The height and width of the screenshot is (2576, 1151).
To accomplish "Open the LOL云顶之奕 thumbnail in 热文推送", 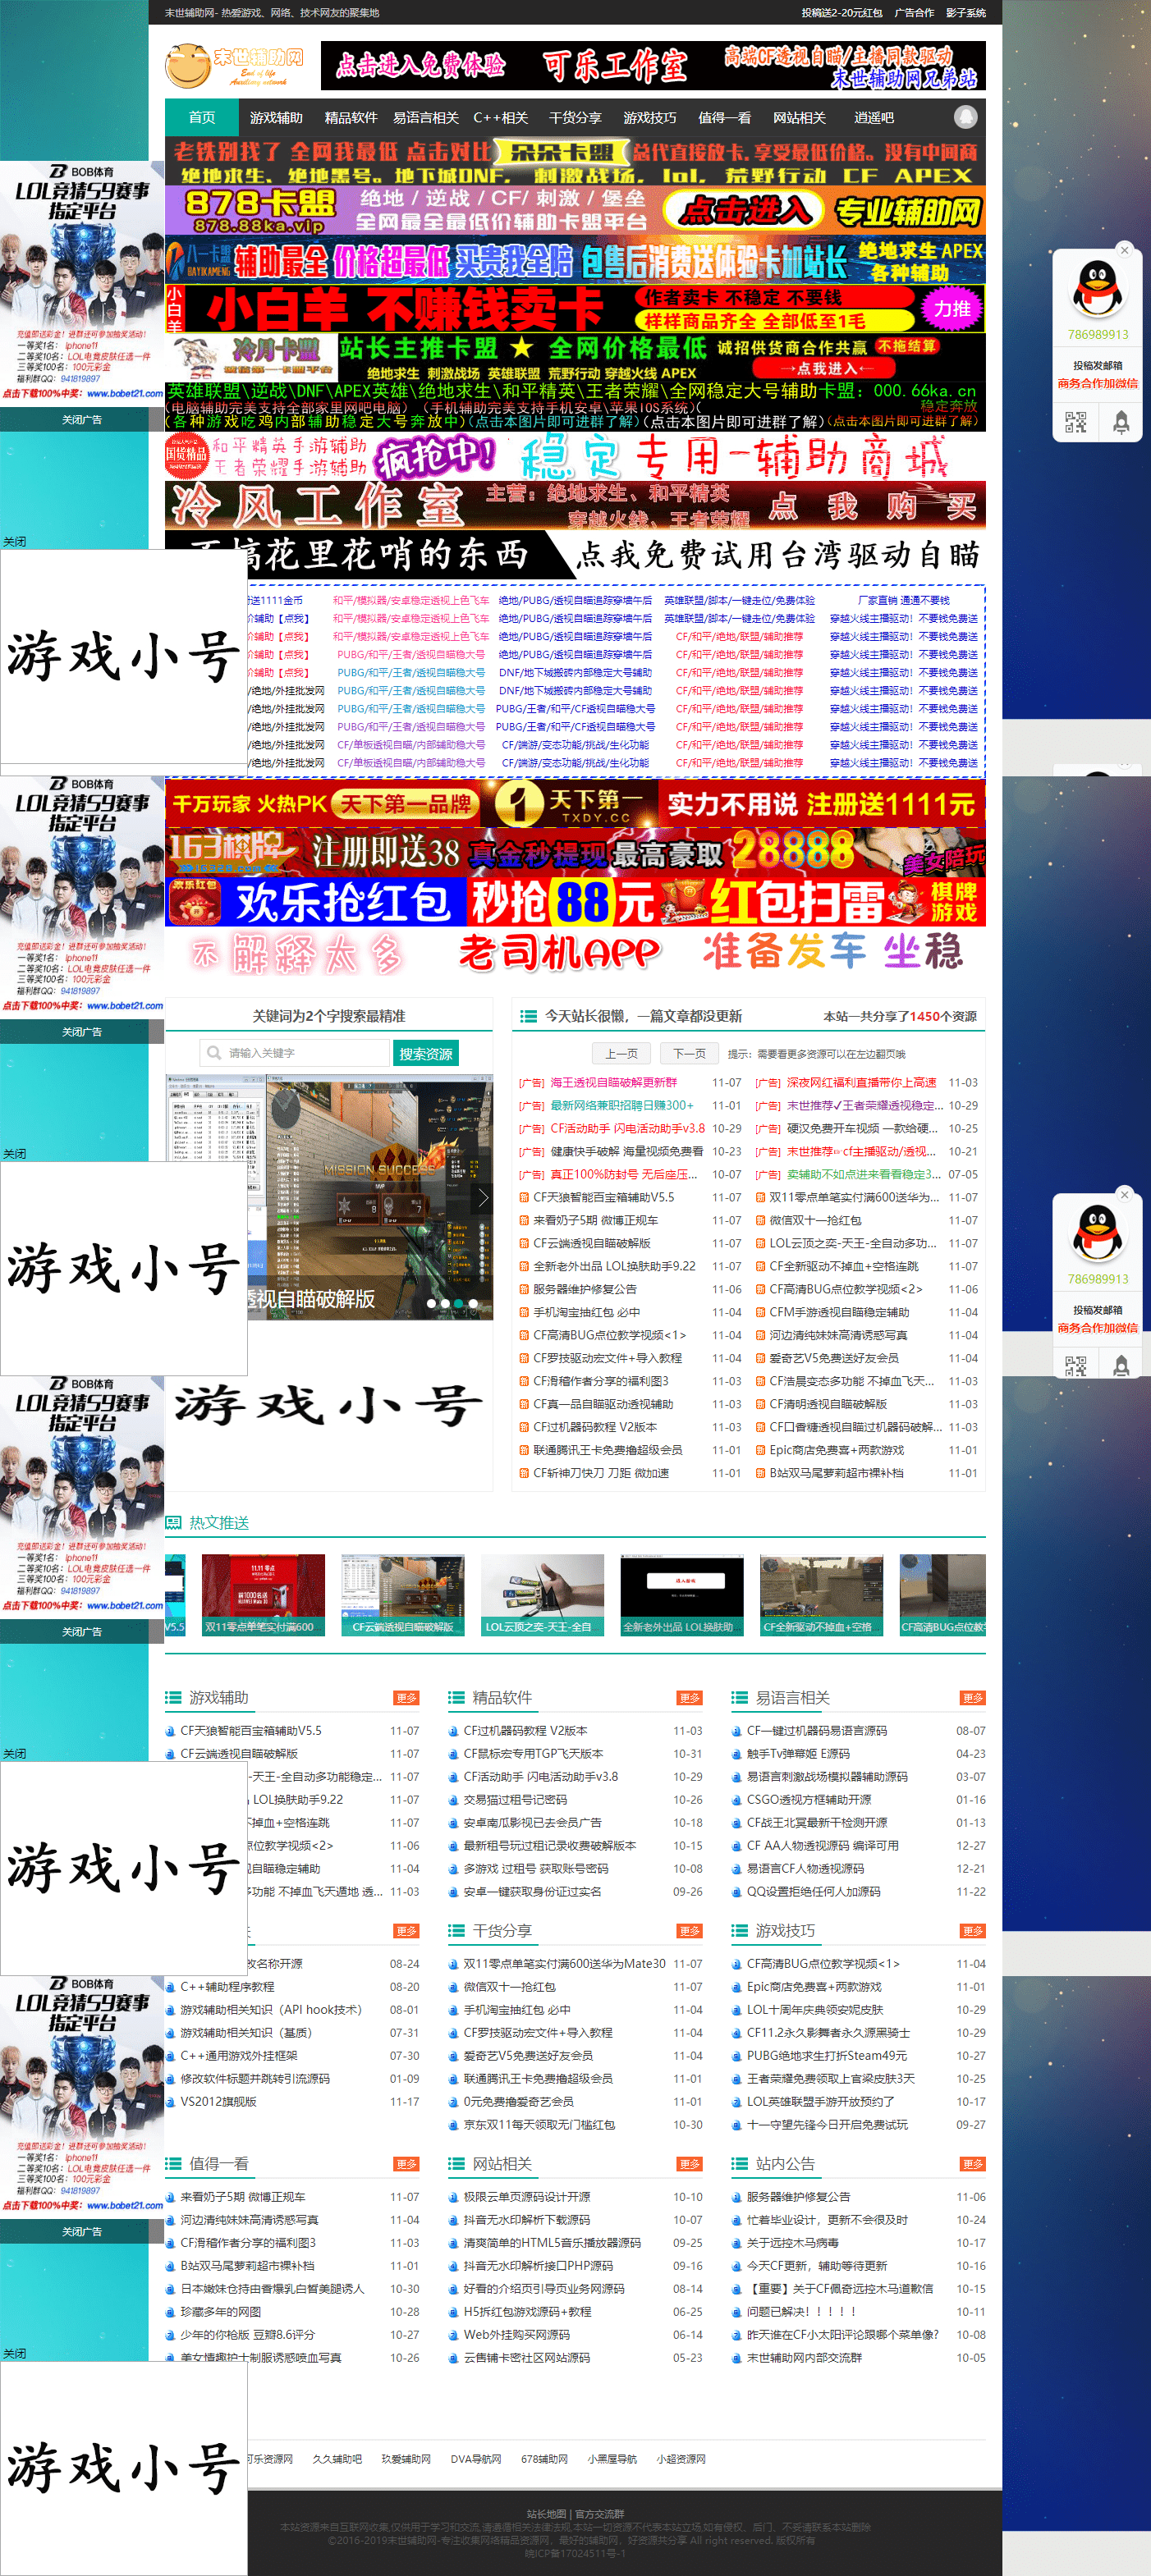I will (542, 1594).
